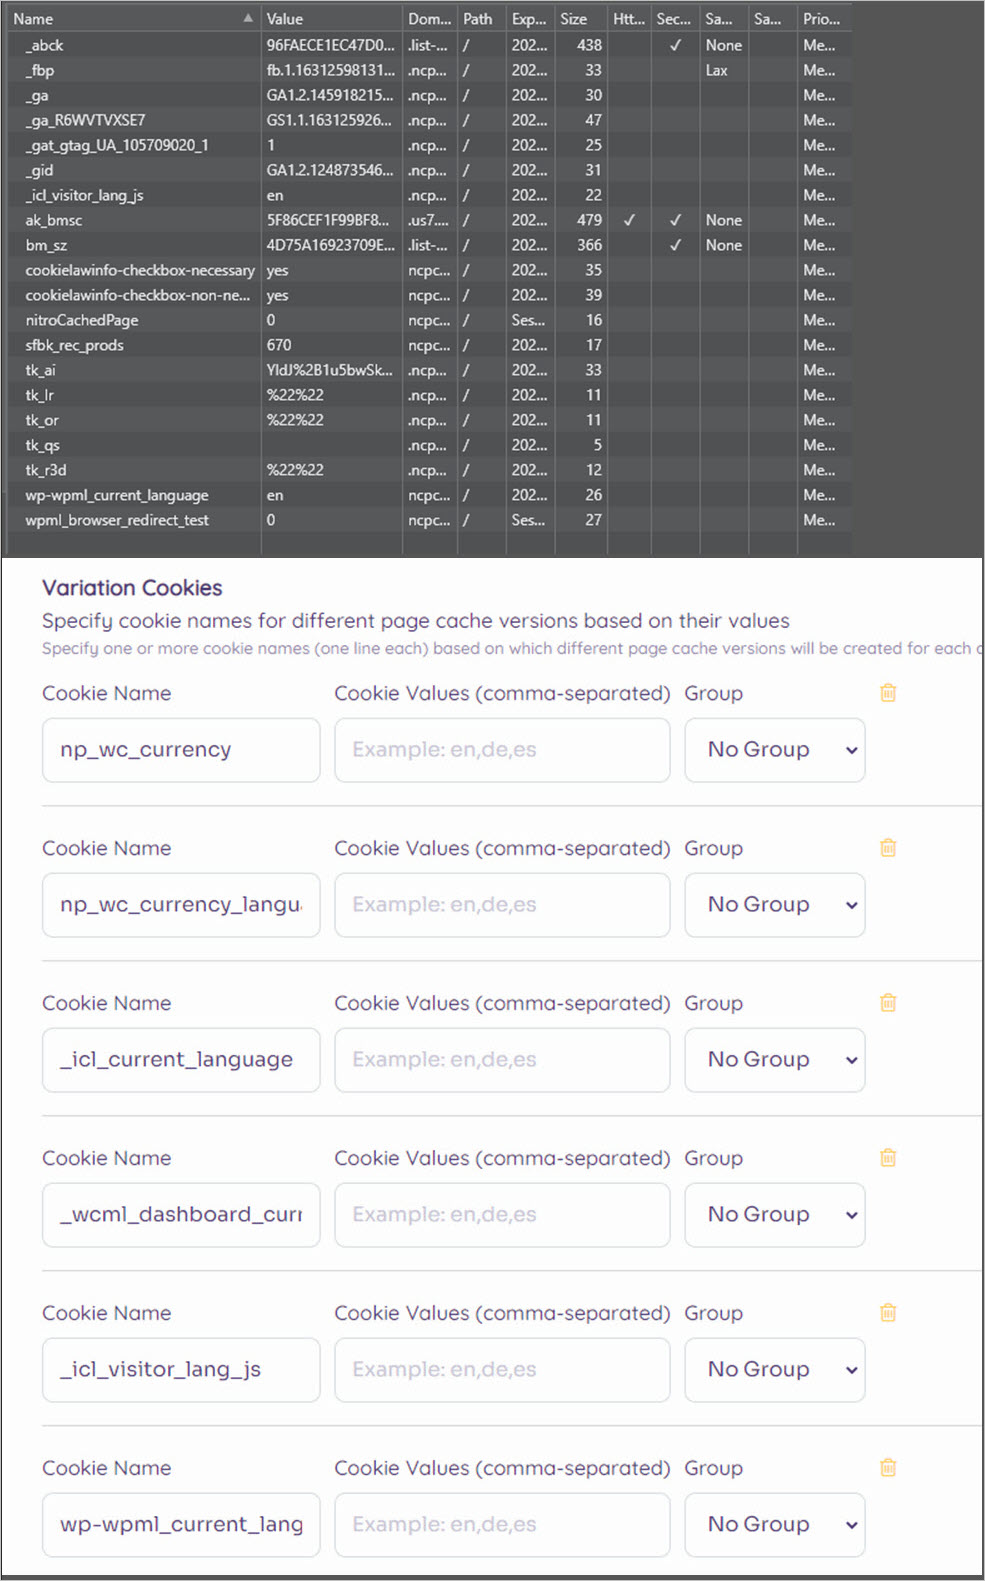Screen dimensions: 985x1581
Task: Open Group dropdown for _icl_visitor_lang_js
Action: pyautogui.click(x=775, y=1370)
